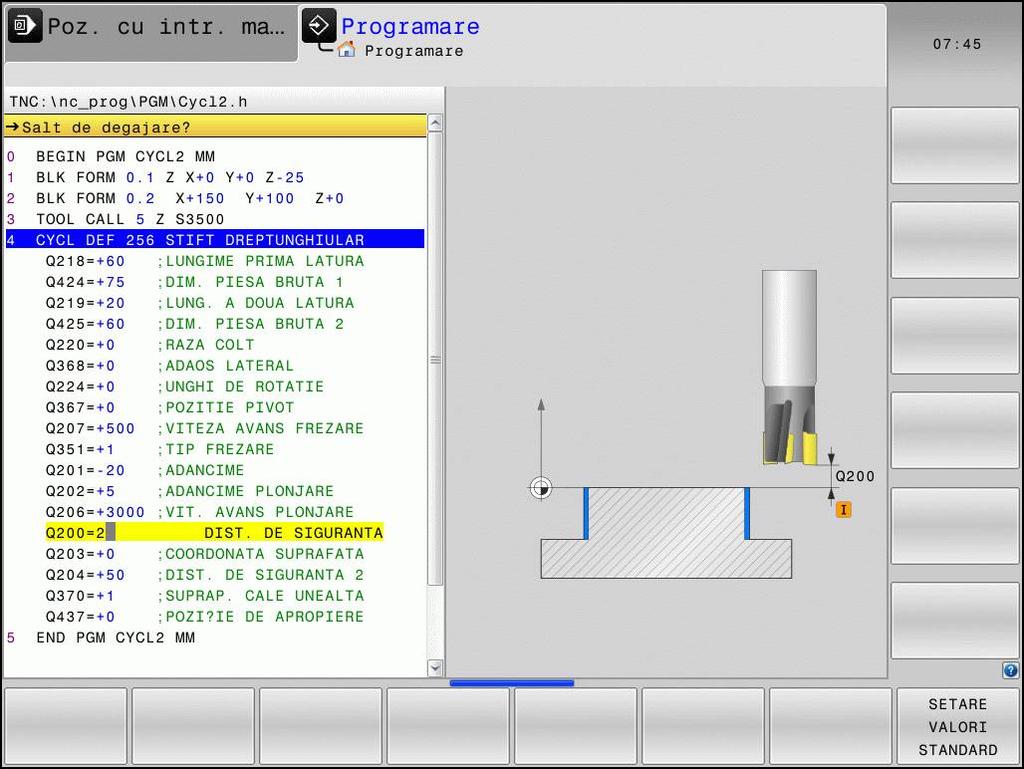
Task: Click parameter Q220=+0 RAZA COLT
Action: pos(150,345)
